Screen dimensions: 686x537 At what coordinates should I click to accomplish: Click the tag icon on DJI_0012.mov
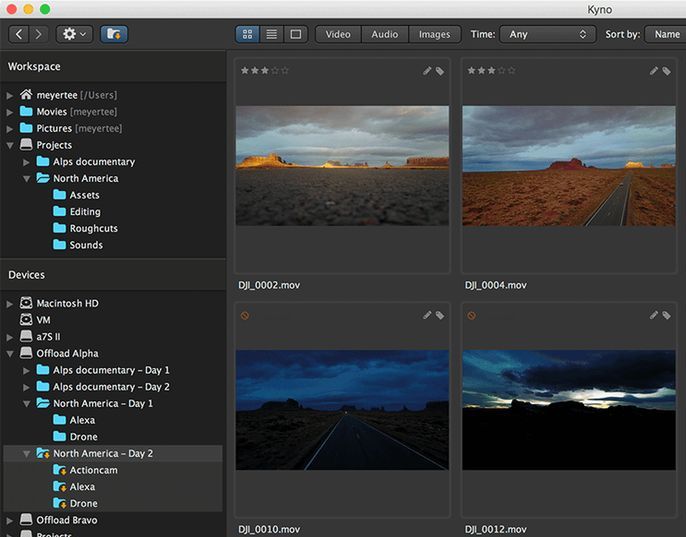[667, 315]
